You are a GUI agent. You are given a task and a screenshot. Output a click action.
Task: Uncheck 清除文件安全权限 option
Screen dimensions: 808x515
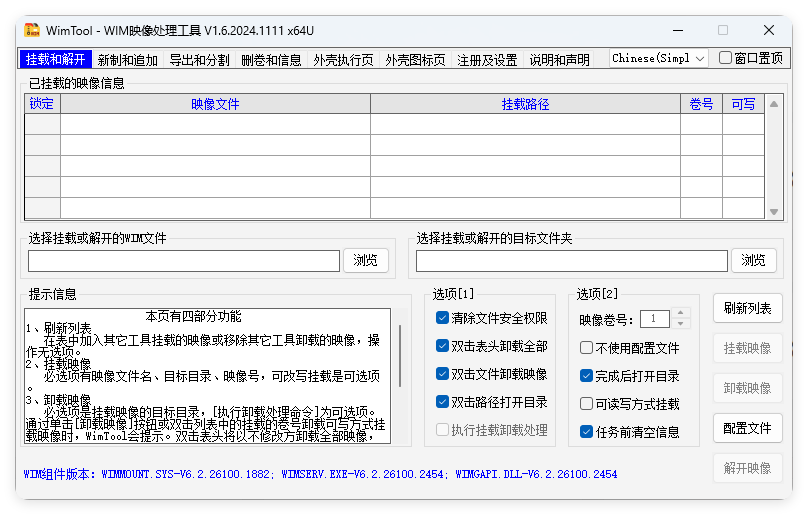click(443, 318)
